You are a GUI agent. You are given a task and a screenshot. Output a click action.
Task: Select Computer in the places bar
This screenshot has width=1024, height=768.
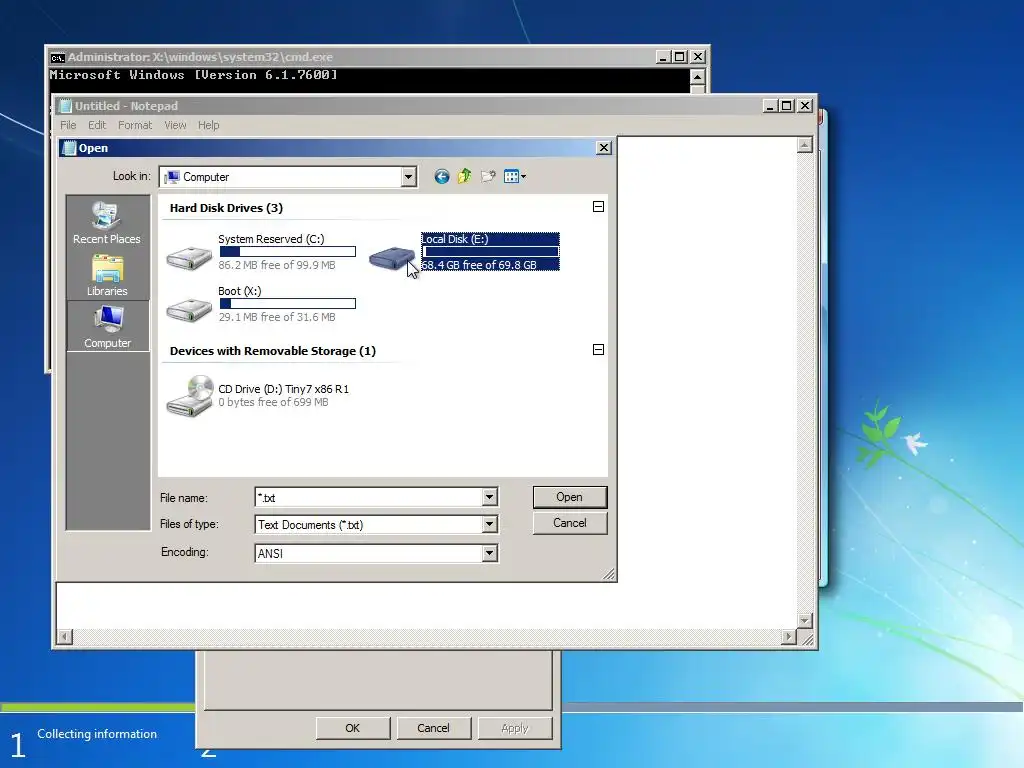point(107,327)
